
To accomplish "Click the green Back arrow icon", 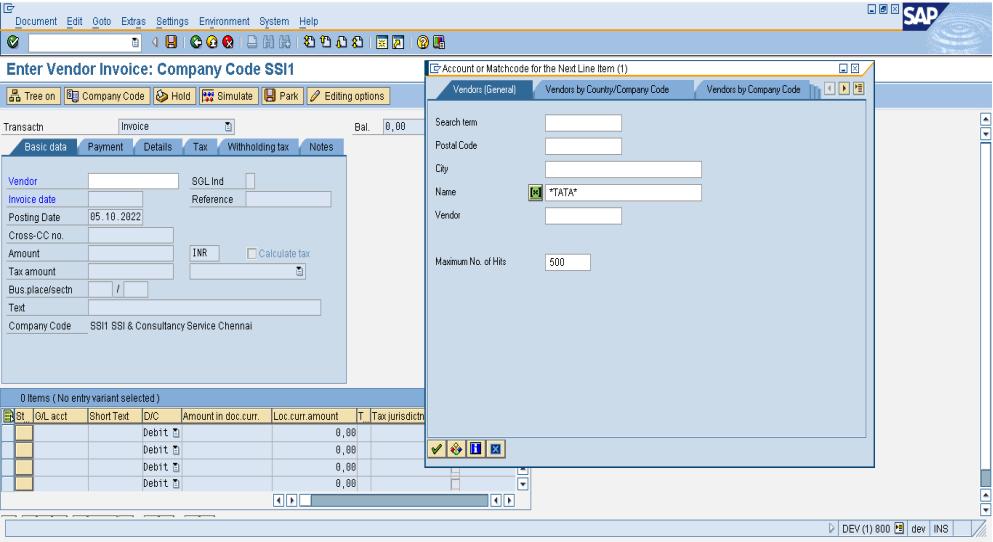I will click(x=196, y=42).
